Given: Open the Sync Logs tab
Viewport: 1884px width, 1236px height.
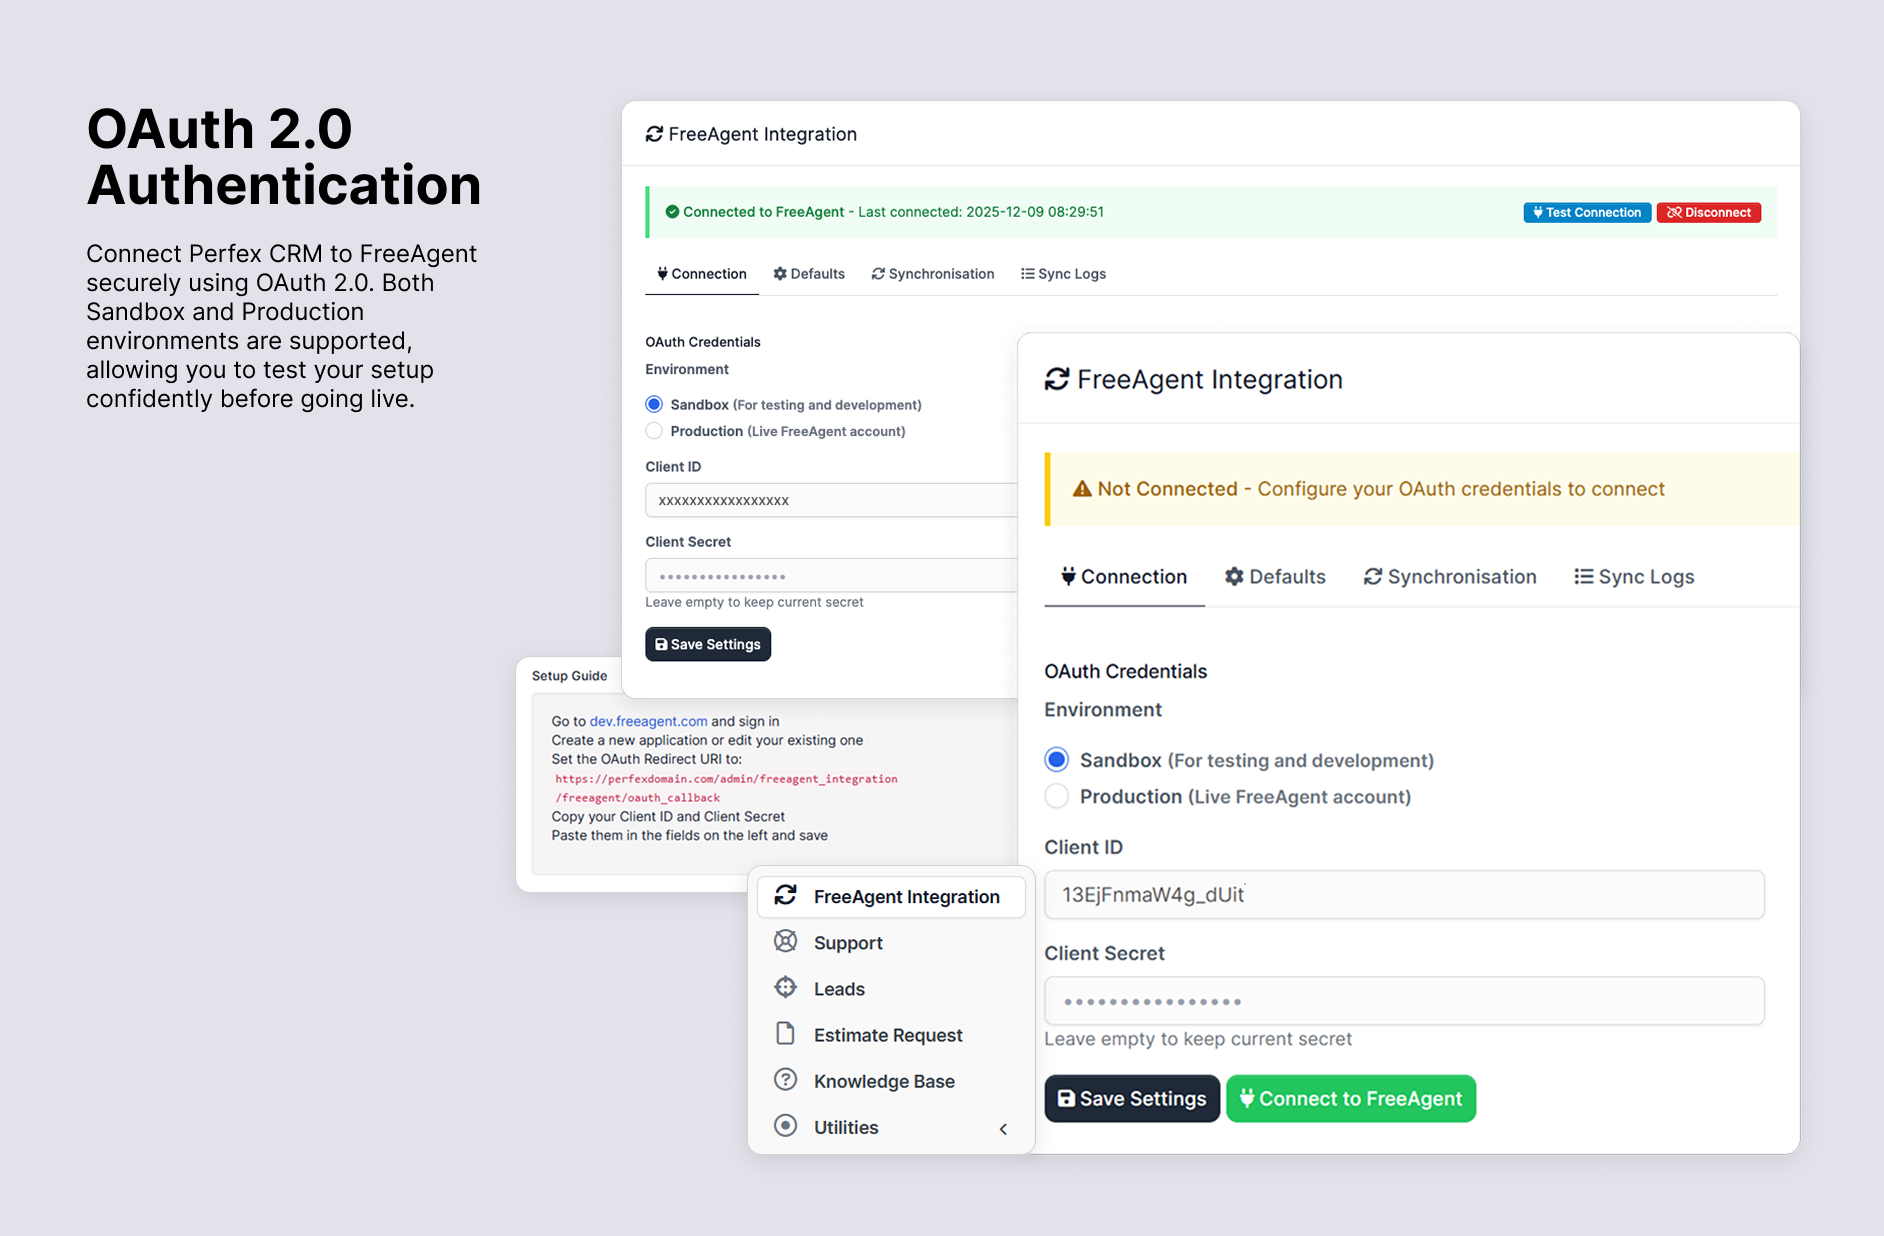Looking at the screenshot, I should 1634,576.
